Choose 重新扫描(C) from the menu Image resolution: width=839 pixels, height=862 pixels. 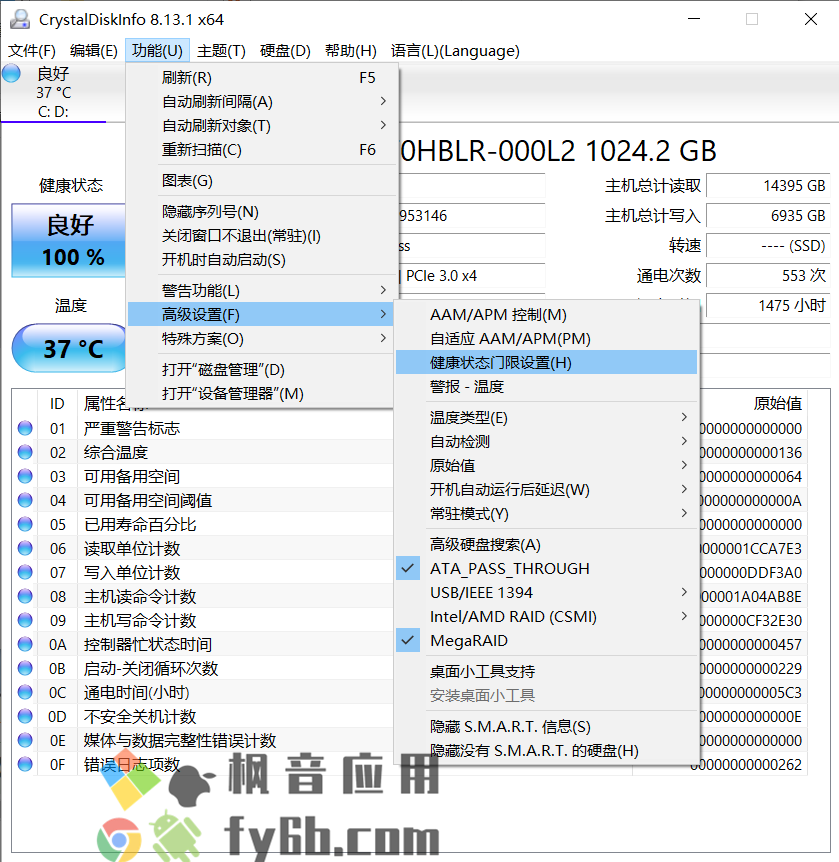(x=261, y=150)
